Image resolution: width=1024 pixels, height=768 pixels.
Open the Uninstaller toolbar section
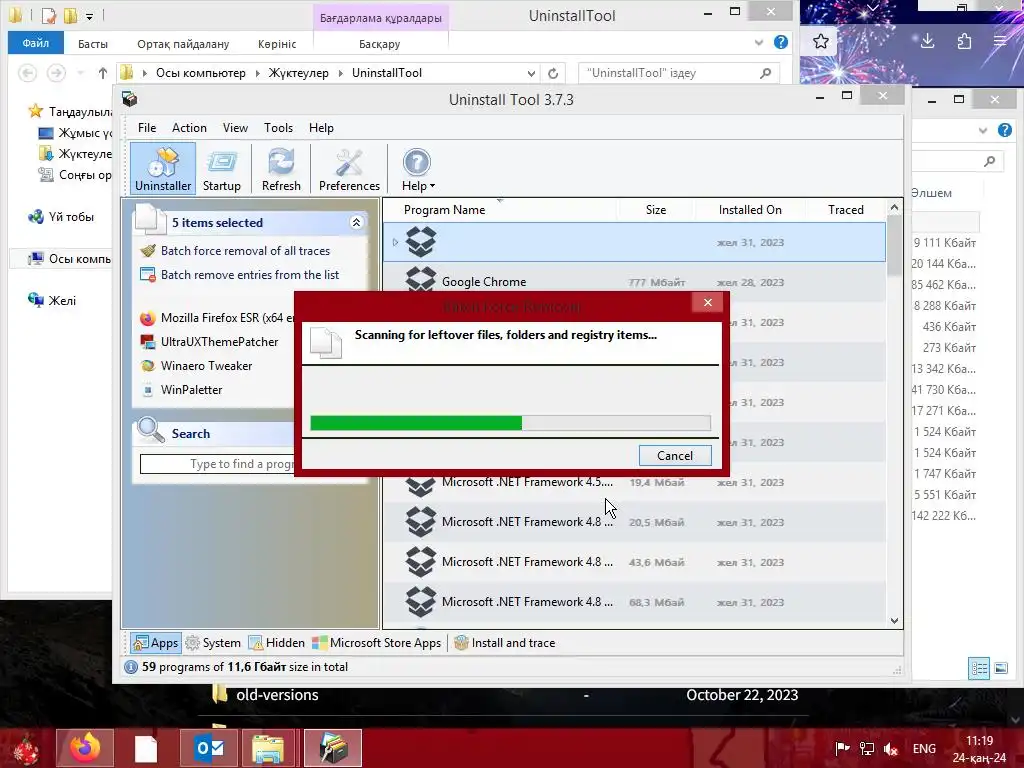(x=163, y=168)
